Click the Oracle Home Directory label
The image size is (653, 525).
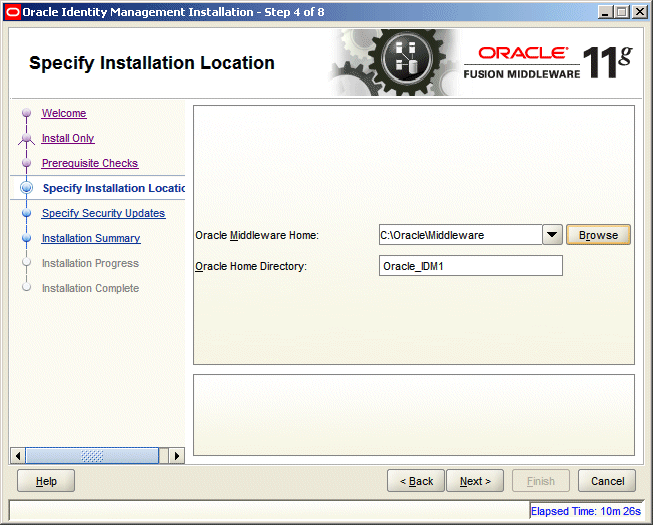pyautogui.click(x=251, y=266)
